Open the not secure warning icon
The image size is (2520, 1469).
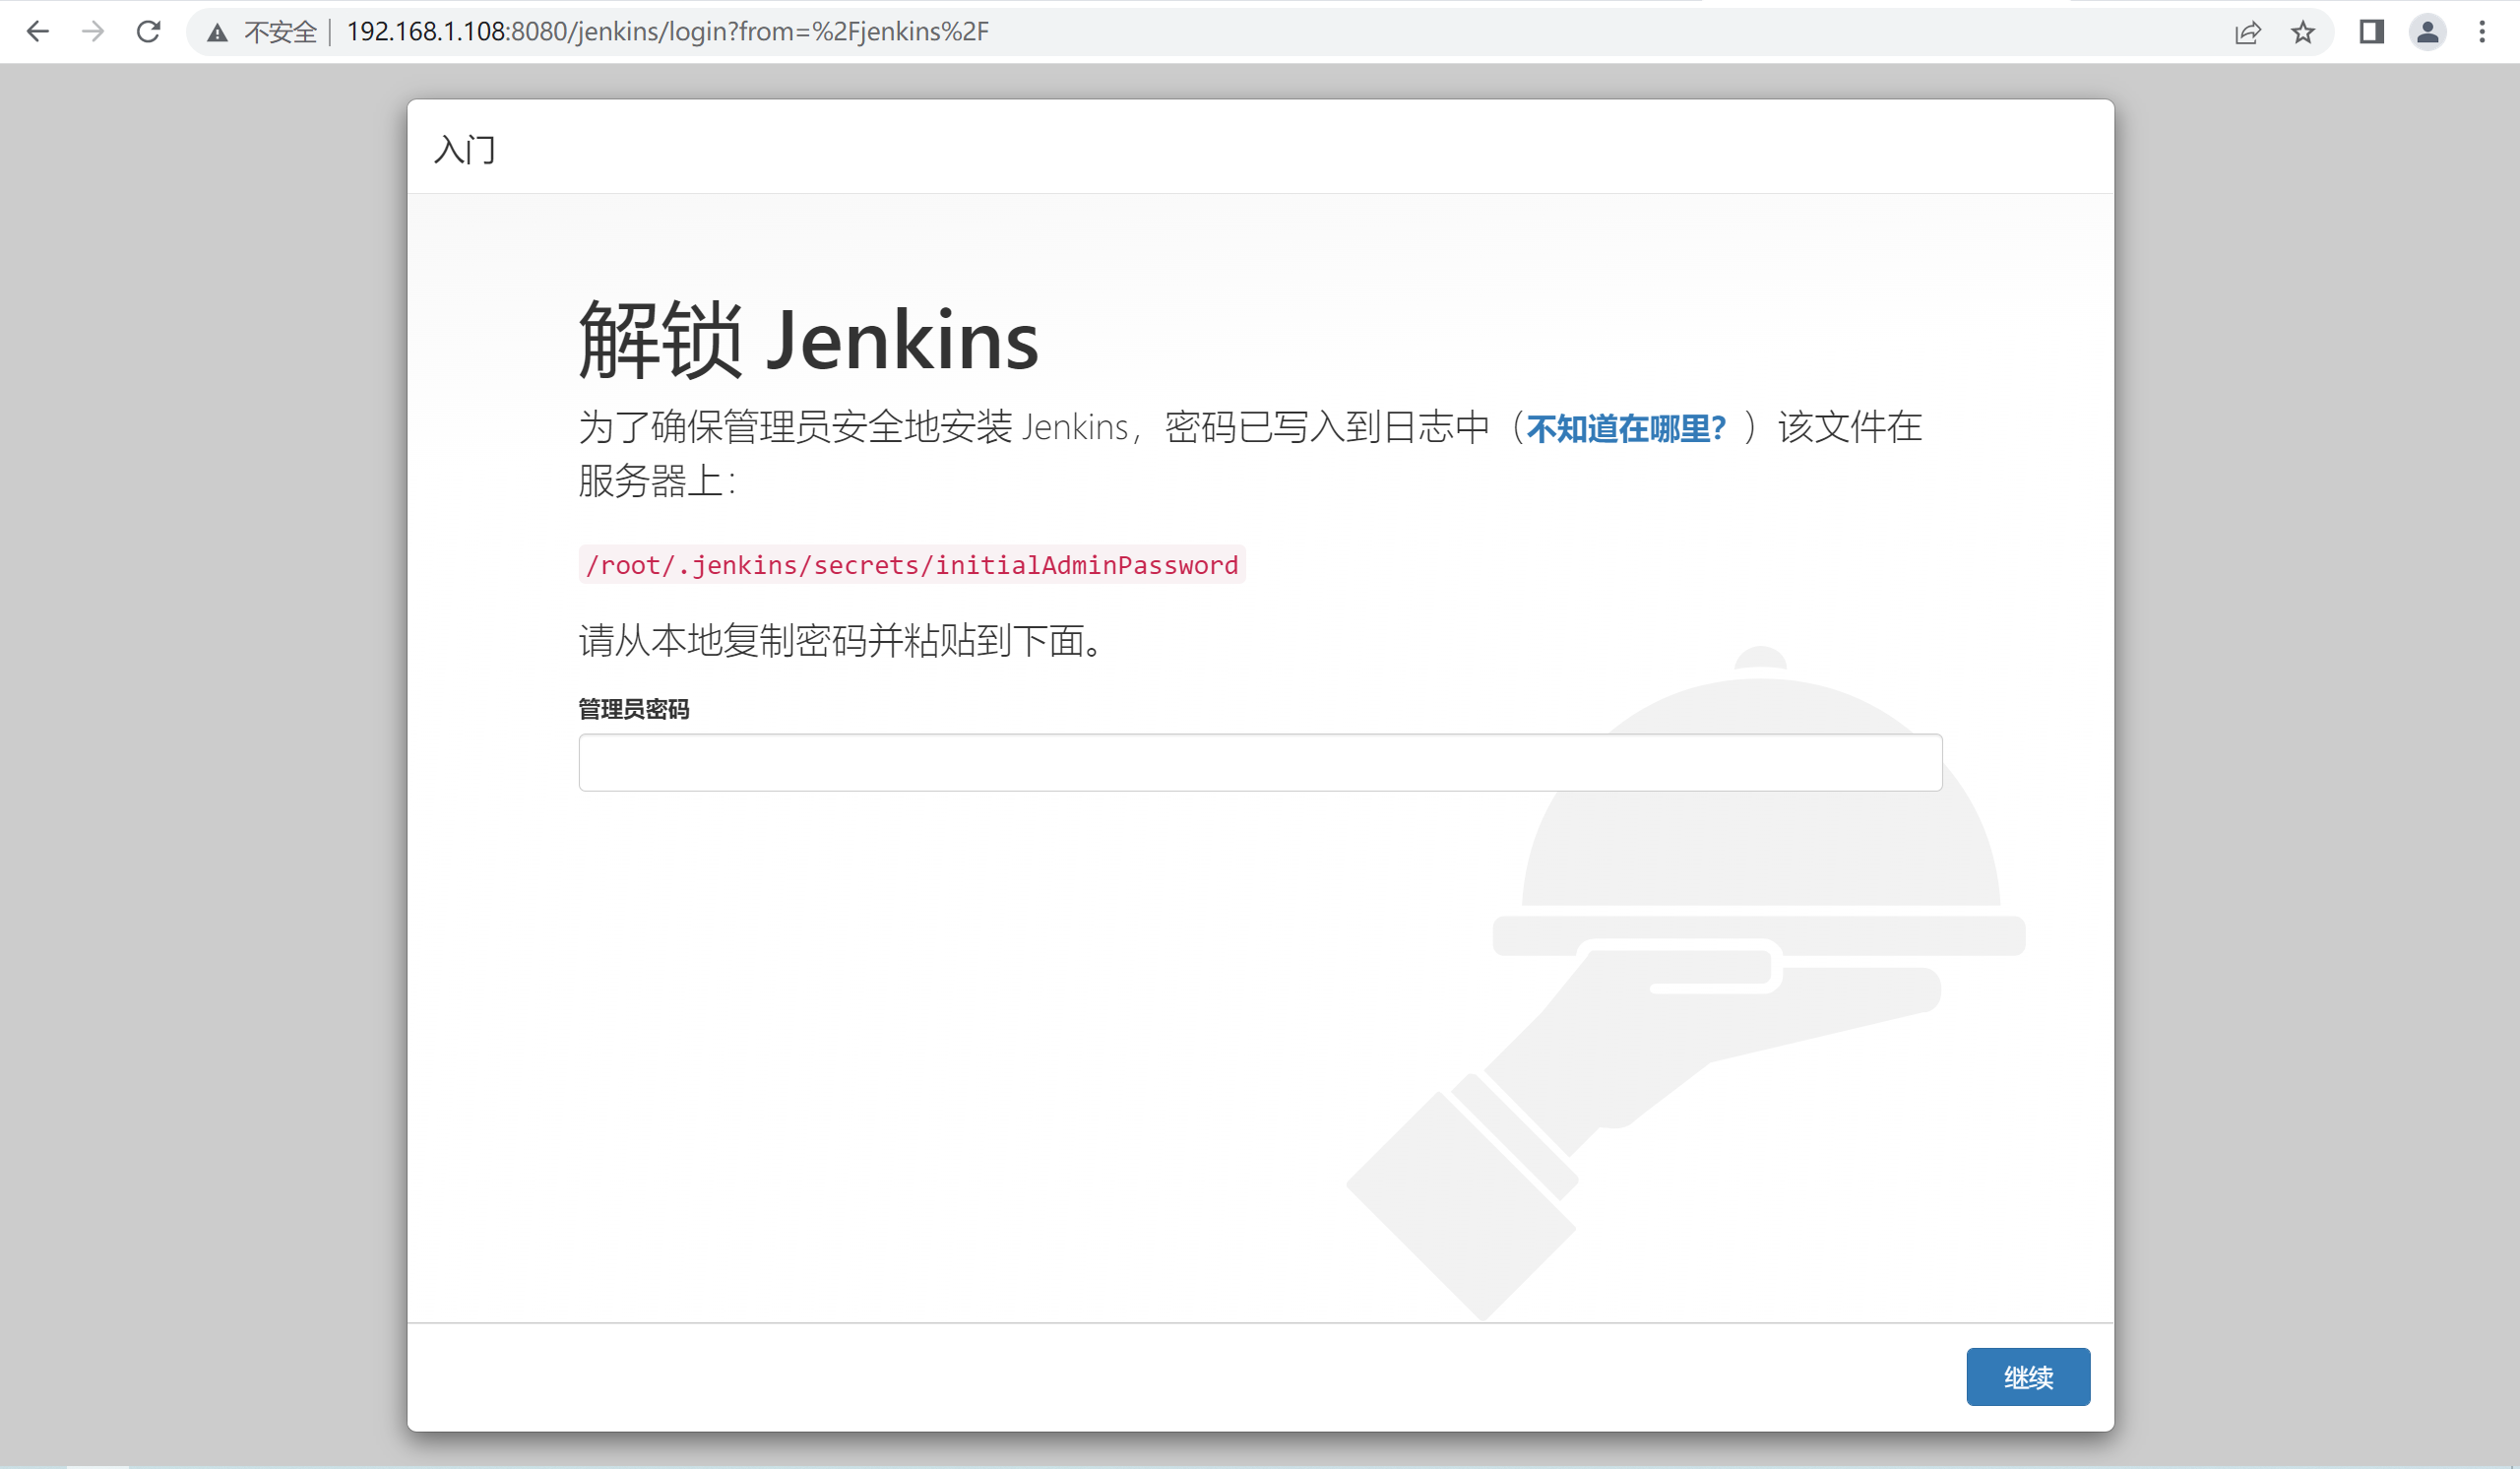(217, 33)
